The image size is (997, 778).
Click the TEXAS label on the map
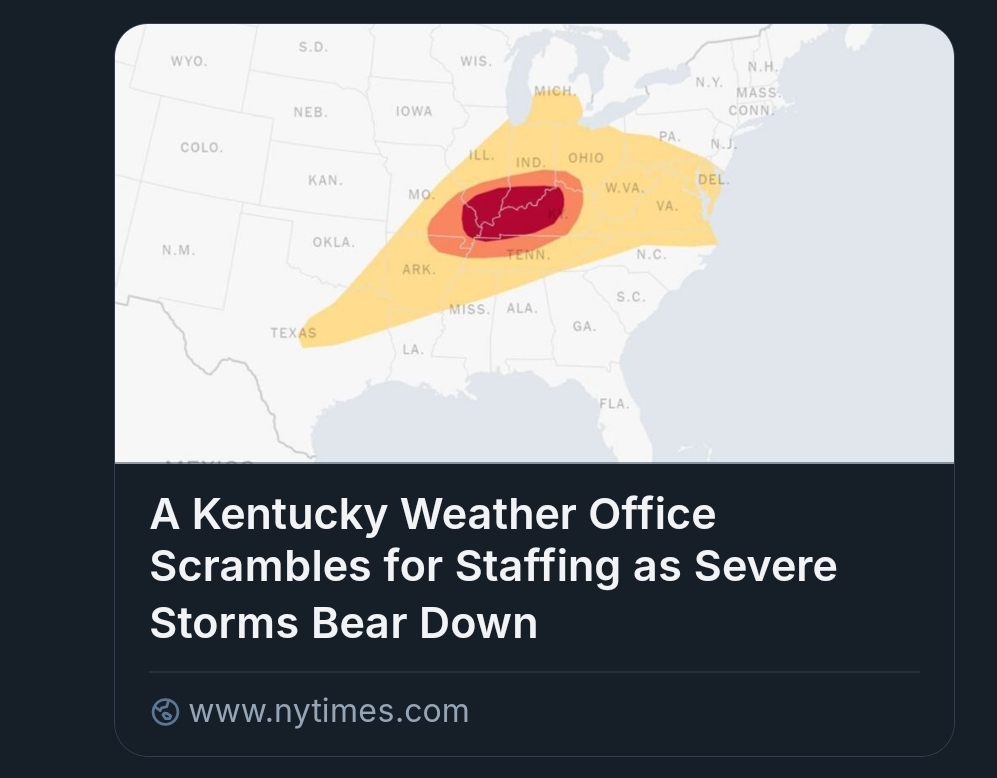point(293,333)
